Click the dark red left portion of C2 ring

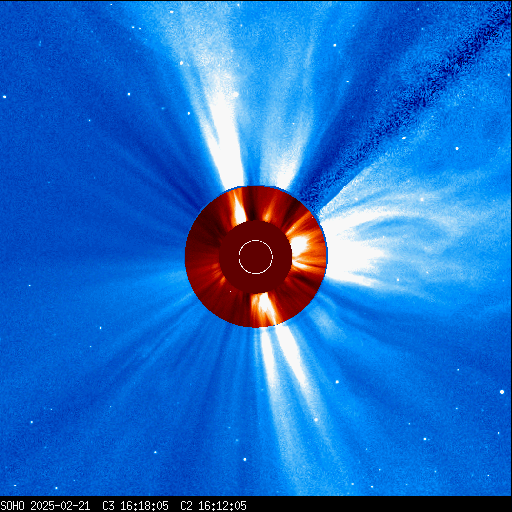tap(202, 257)
